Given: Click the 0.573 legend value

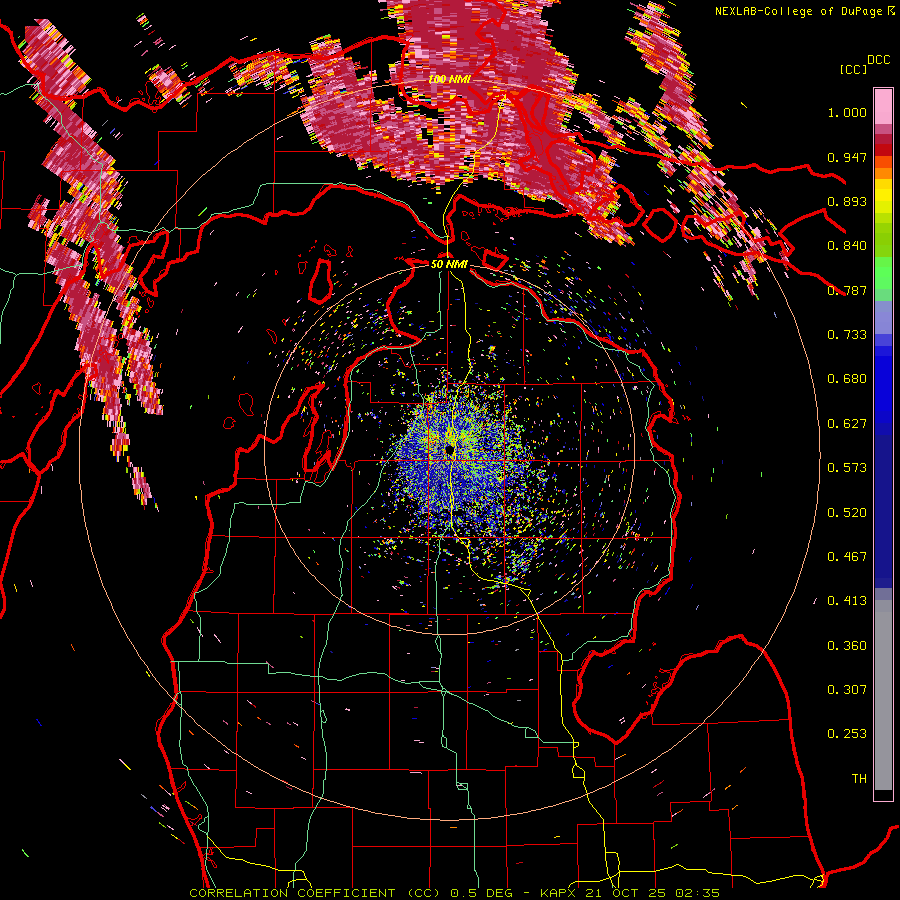Looking at the screenshot, I should [847, 468].
